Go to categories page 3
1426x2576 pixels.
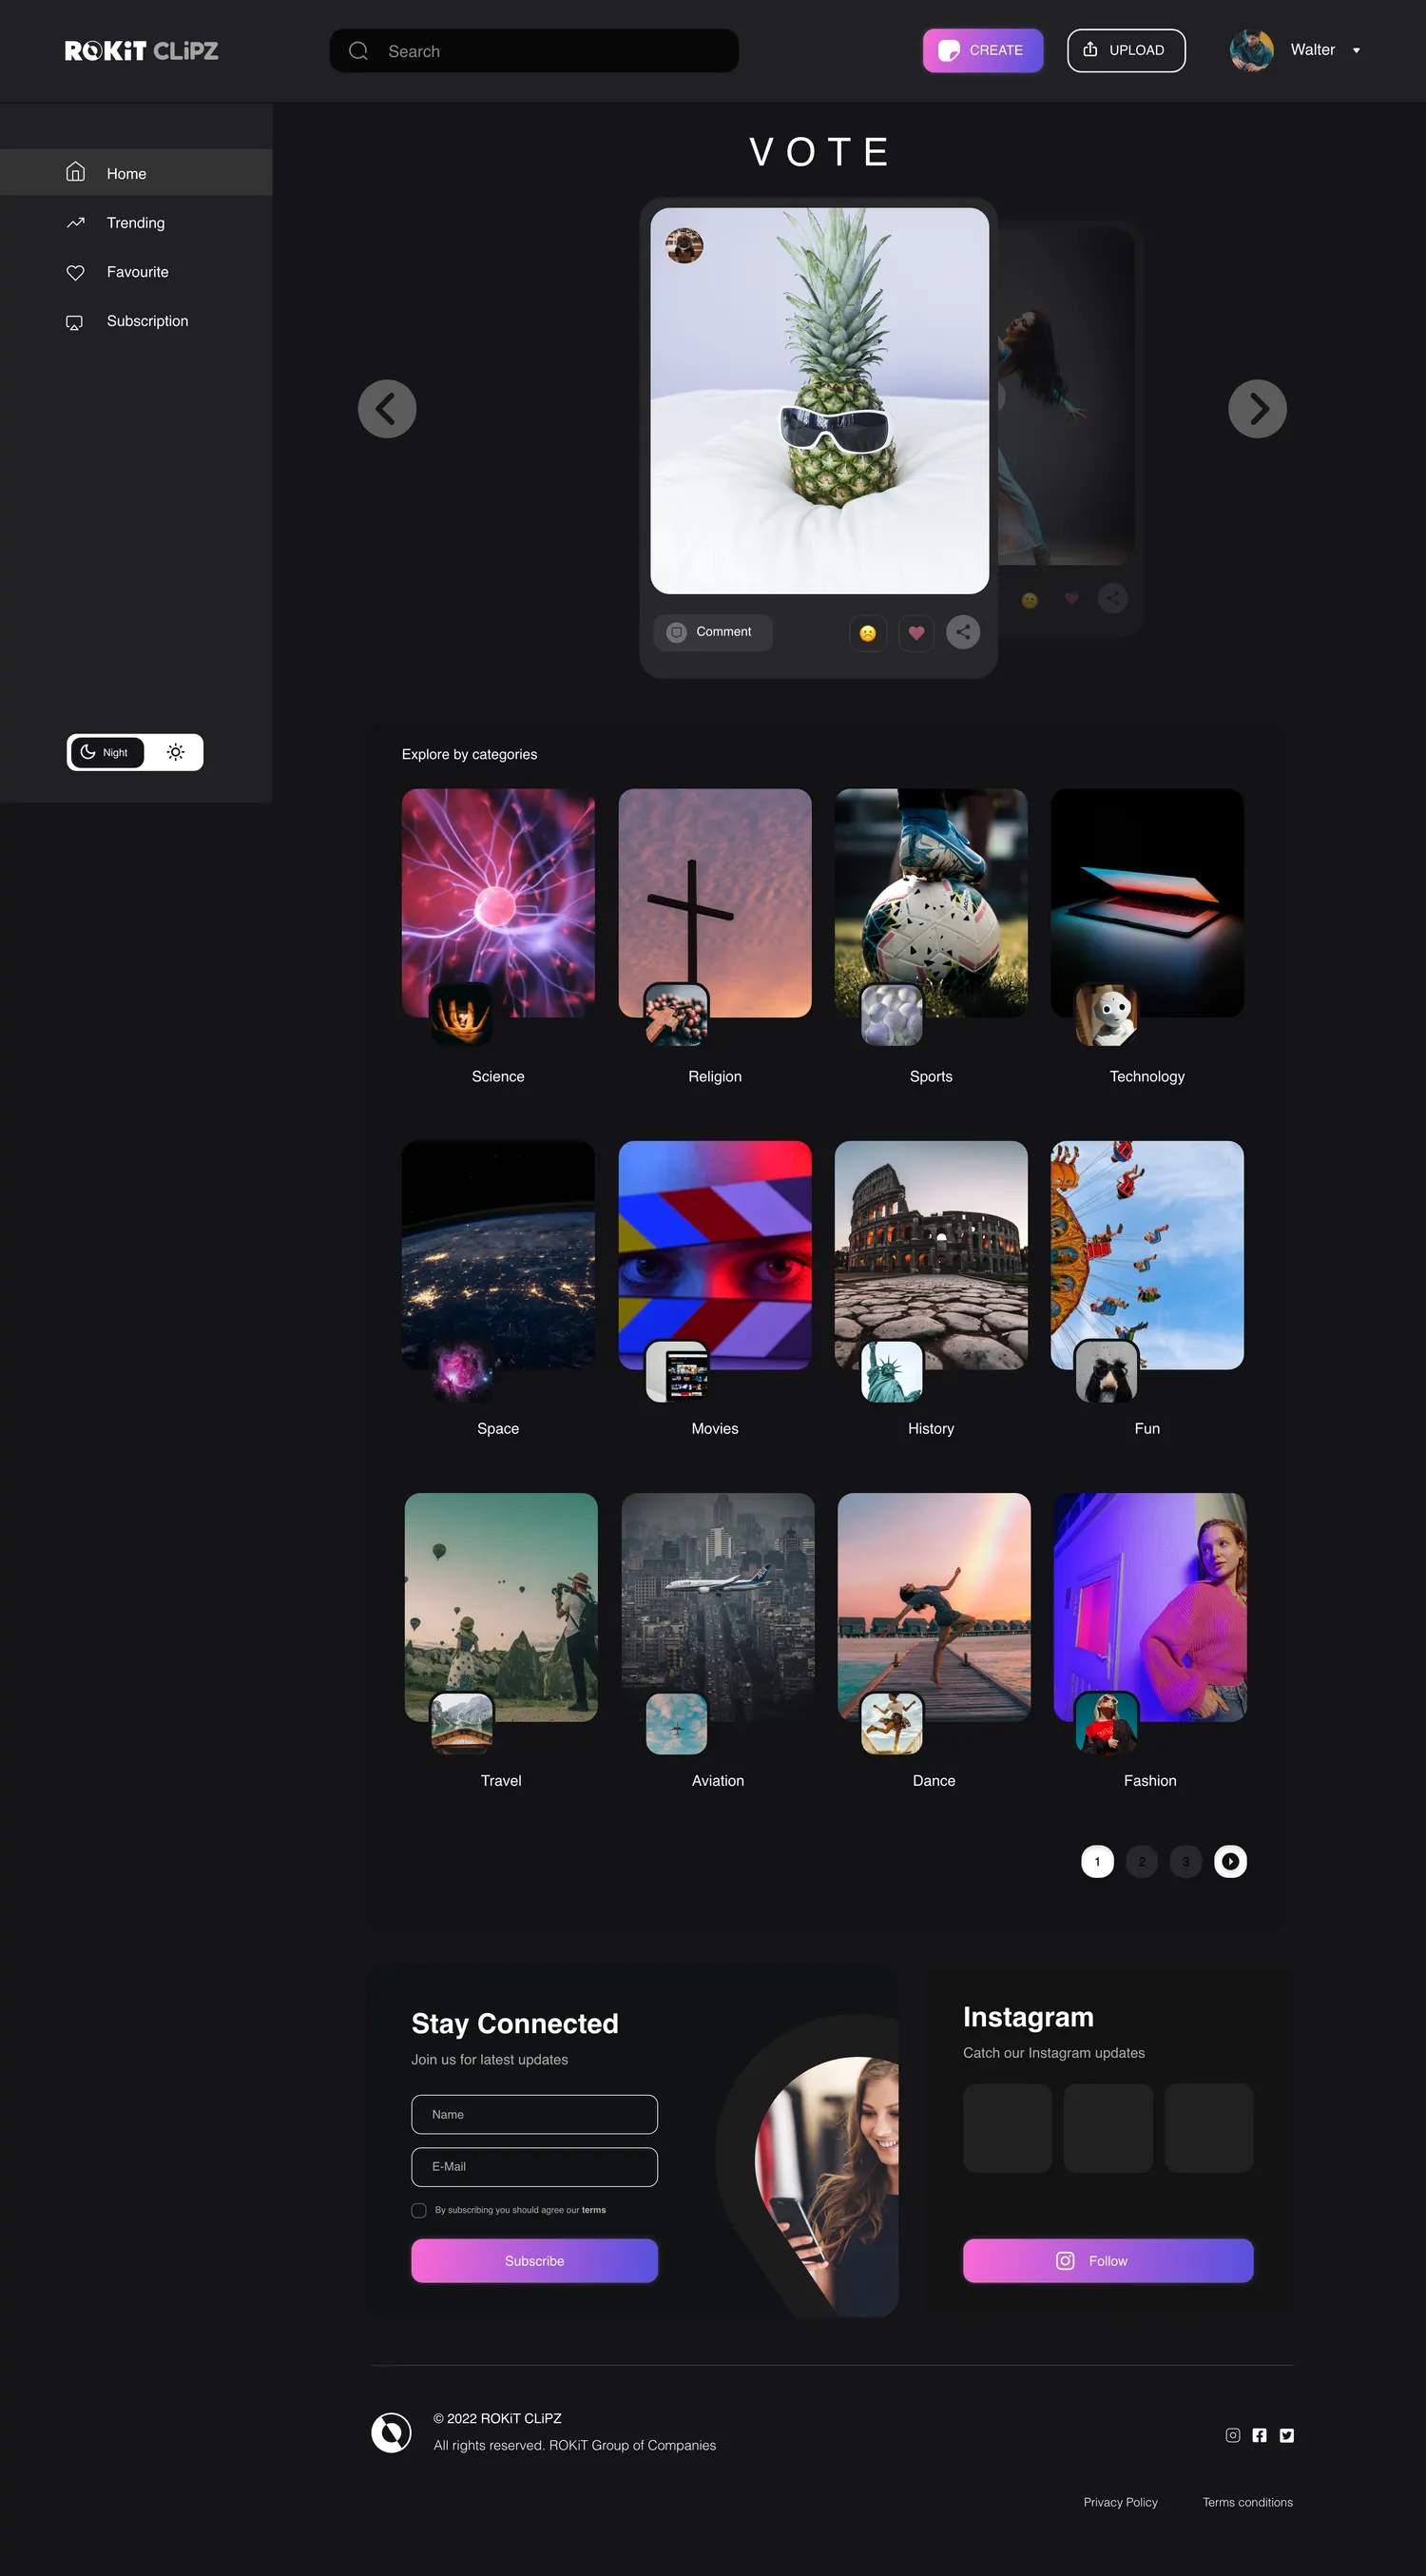[1186, 1861]
